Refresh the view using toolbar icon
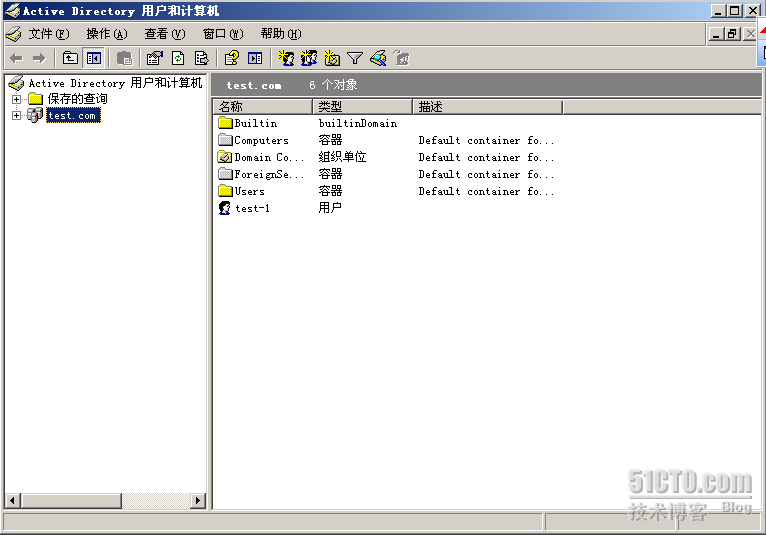The height and width of the screenshot is (535, 766). point(178,59)
